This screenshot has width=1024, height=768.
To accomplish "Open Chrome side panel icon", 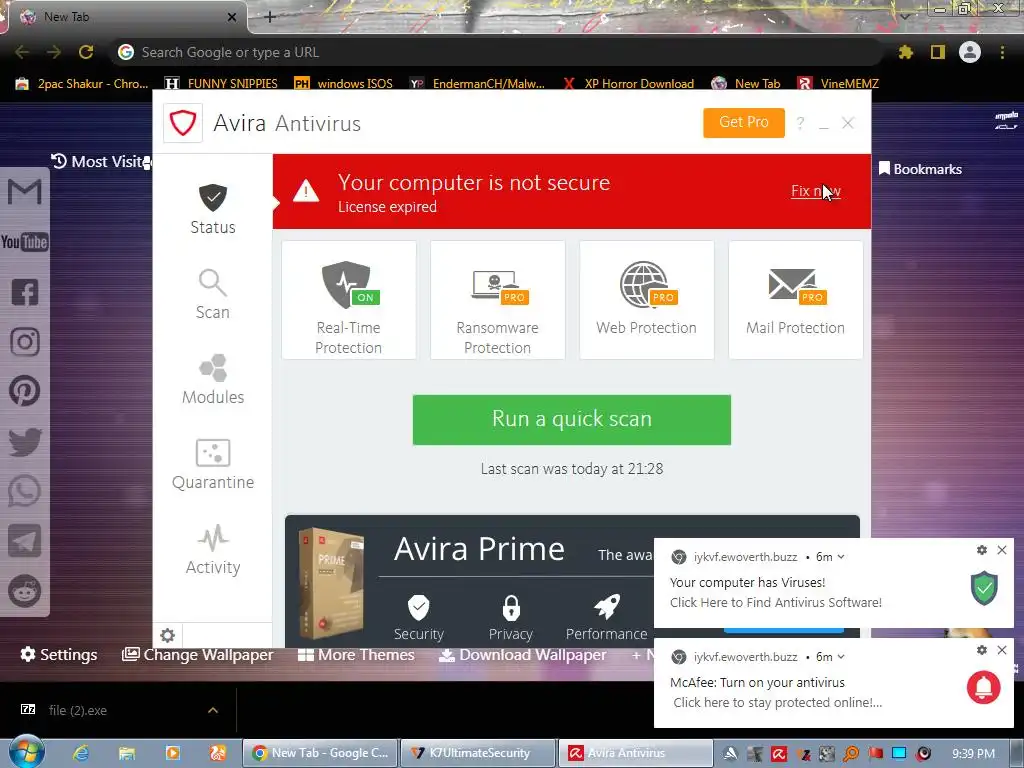I will [x=938, y=52].
